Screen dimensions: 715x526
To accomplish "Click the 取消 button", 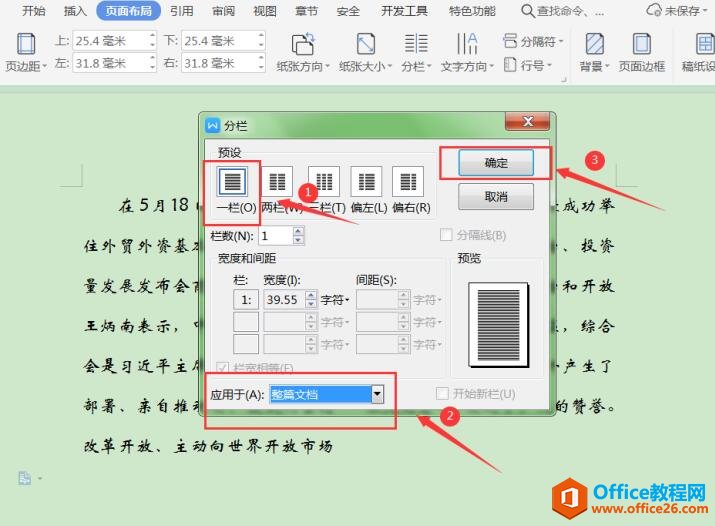I will (x=496, y=196).
